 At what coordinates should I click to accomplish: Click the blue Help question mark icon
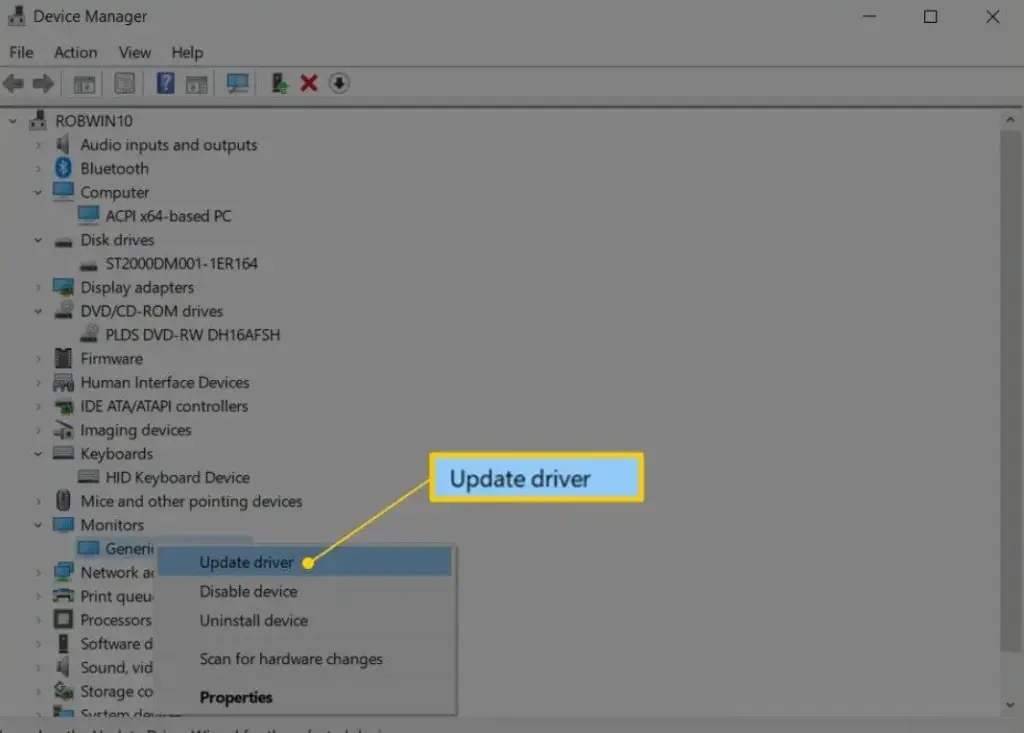point(166,84)
